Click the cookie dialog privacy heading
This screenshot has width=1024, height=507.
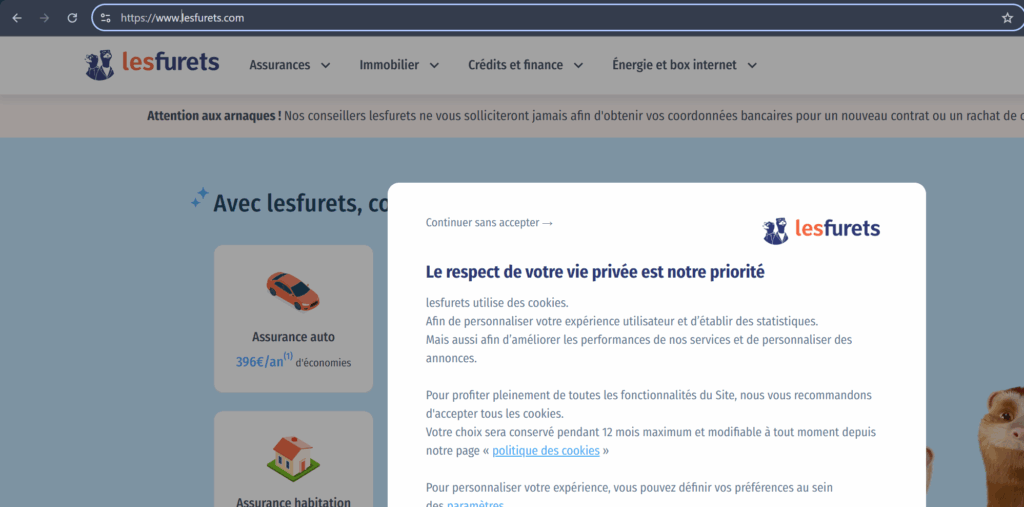point(595,272)
